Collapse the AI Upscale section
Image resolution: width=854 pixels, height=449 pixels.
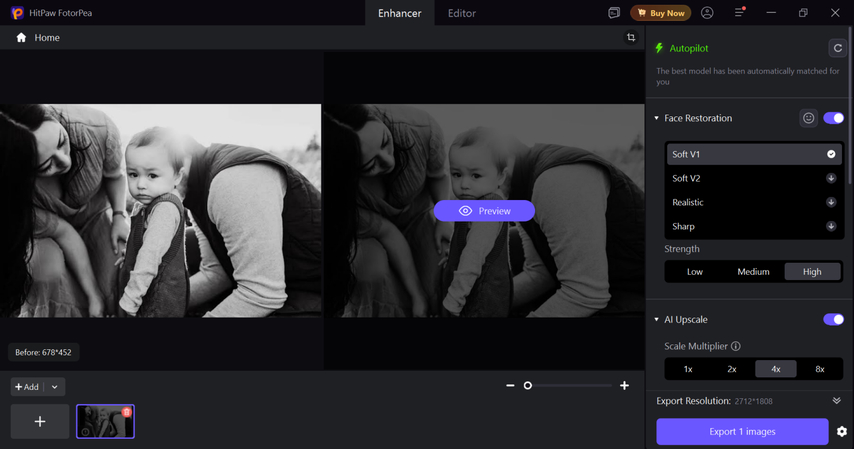point(656,319)
